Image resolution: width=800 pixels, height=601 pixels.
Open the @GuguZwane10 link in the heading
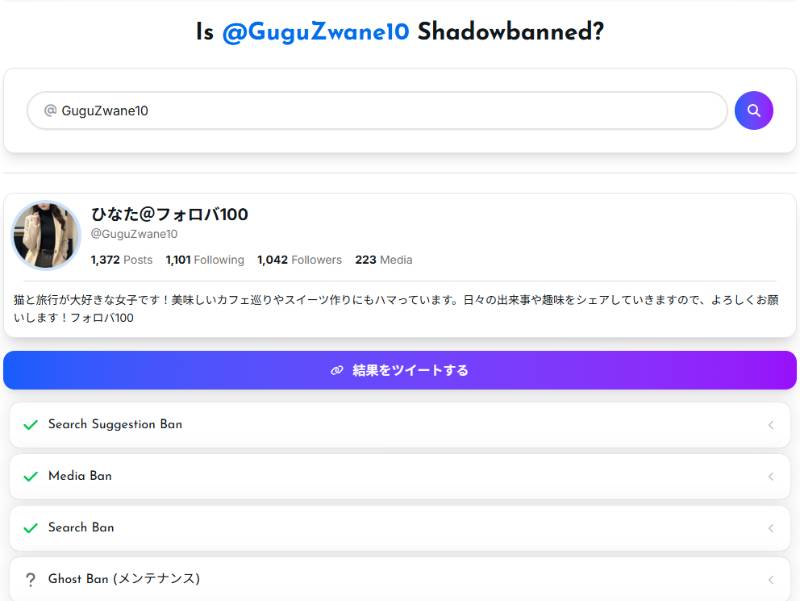[x=316, y=32]
